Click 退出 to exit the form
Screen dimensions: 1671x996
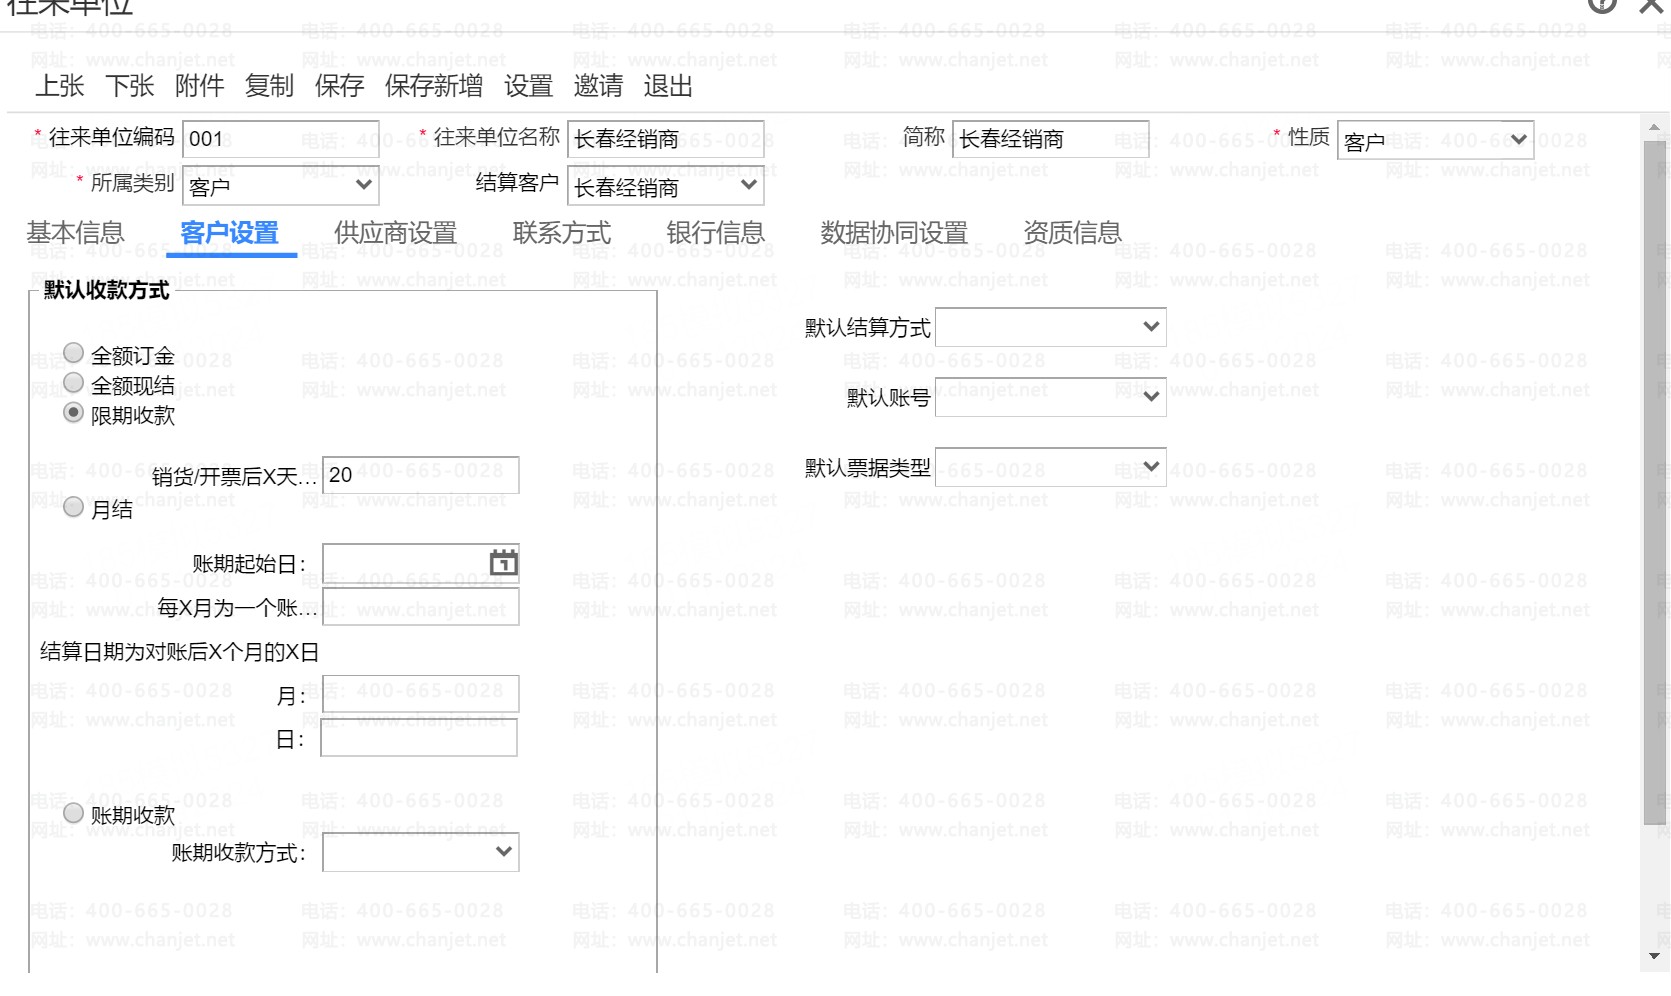(669, 86)
